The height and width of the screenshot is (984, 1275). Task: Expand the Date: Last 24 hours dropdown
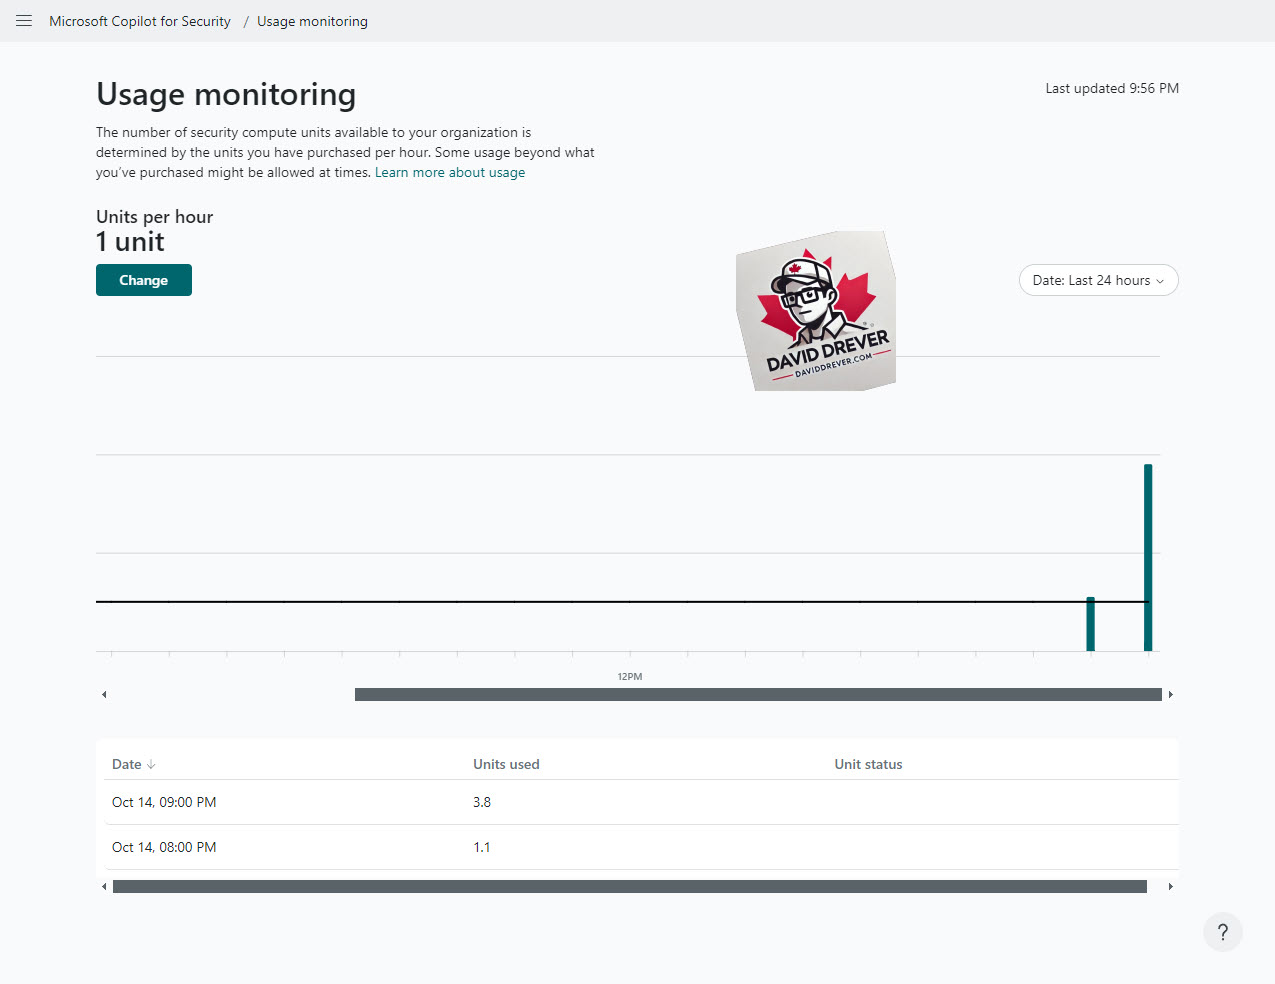coord(1098,280)
